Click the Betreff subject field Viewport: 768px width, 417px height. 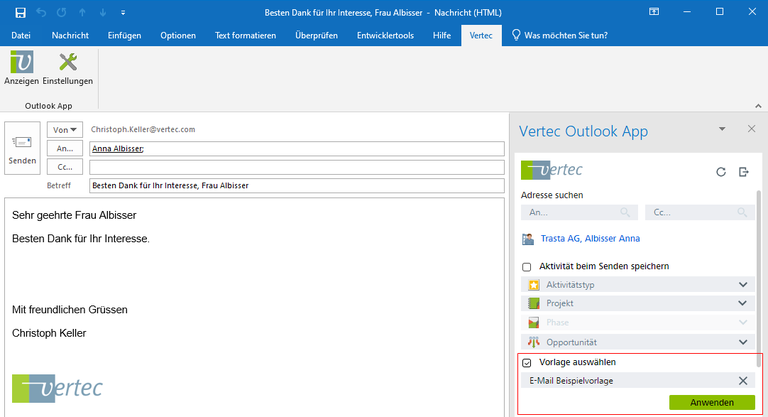click(x=295, y=185)
